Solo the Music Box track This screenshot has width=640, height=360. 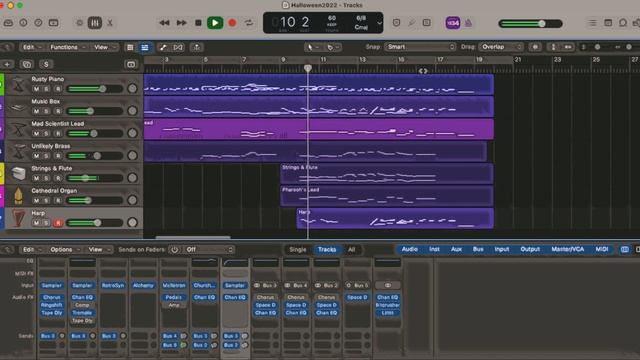pyautogui.click(x=47, y=111)
